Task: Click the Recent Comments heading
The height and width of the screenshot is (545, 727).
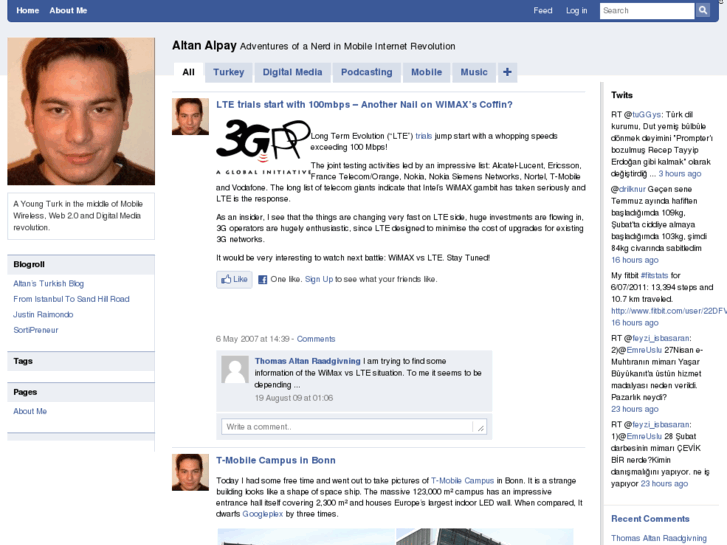Action: 650,519
